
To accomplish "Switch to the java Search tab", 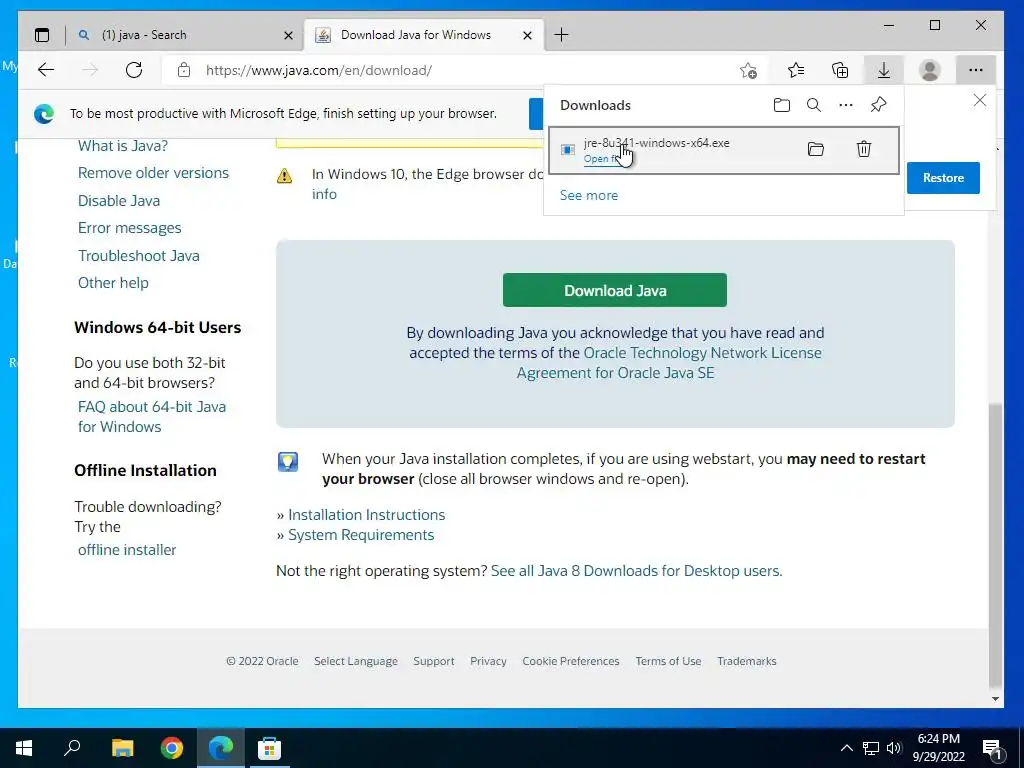I will (186, 35).
